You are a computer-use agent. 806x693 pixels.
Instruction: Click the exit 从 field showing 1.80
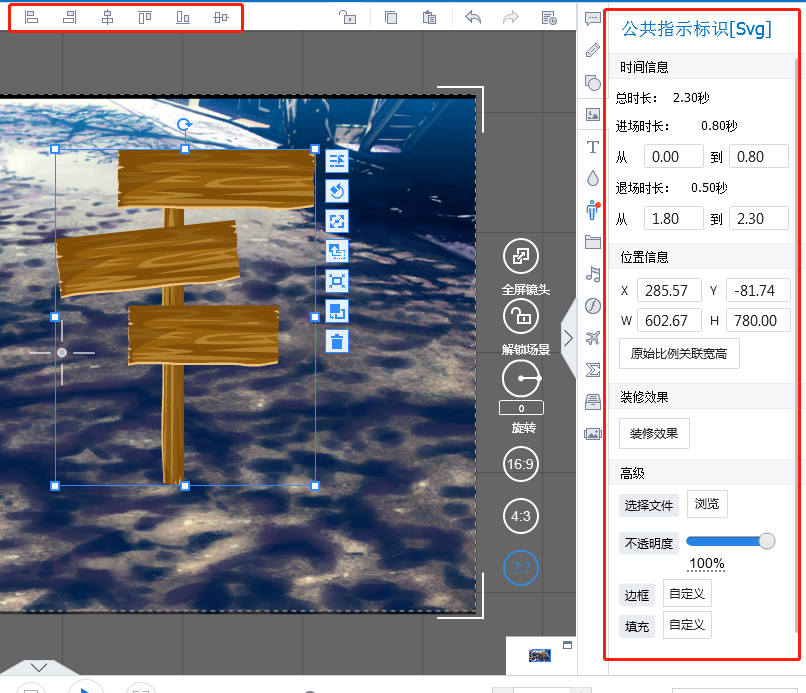coord(673,218)
